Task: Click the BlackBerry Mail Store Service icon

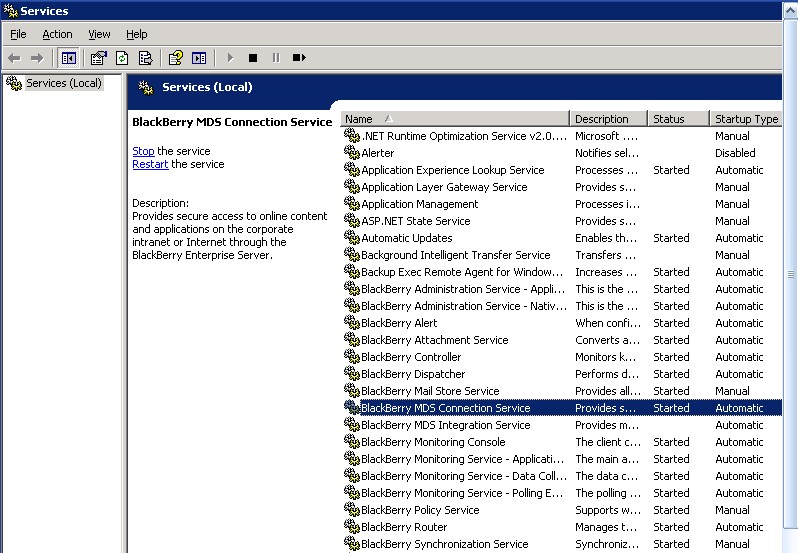Action: pyautogui.click(x=352, y=390)
